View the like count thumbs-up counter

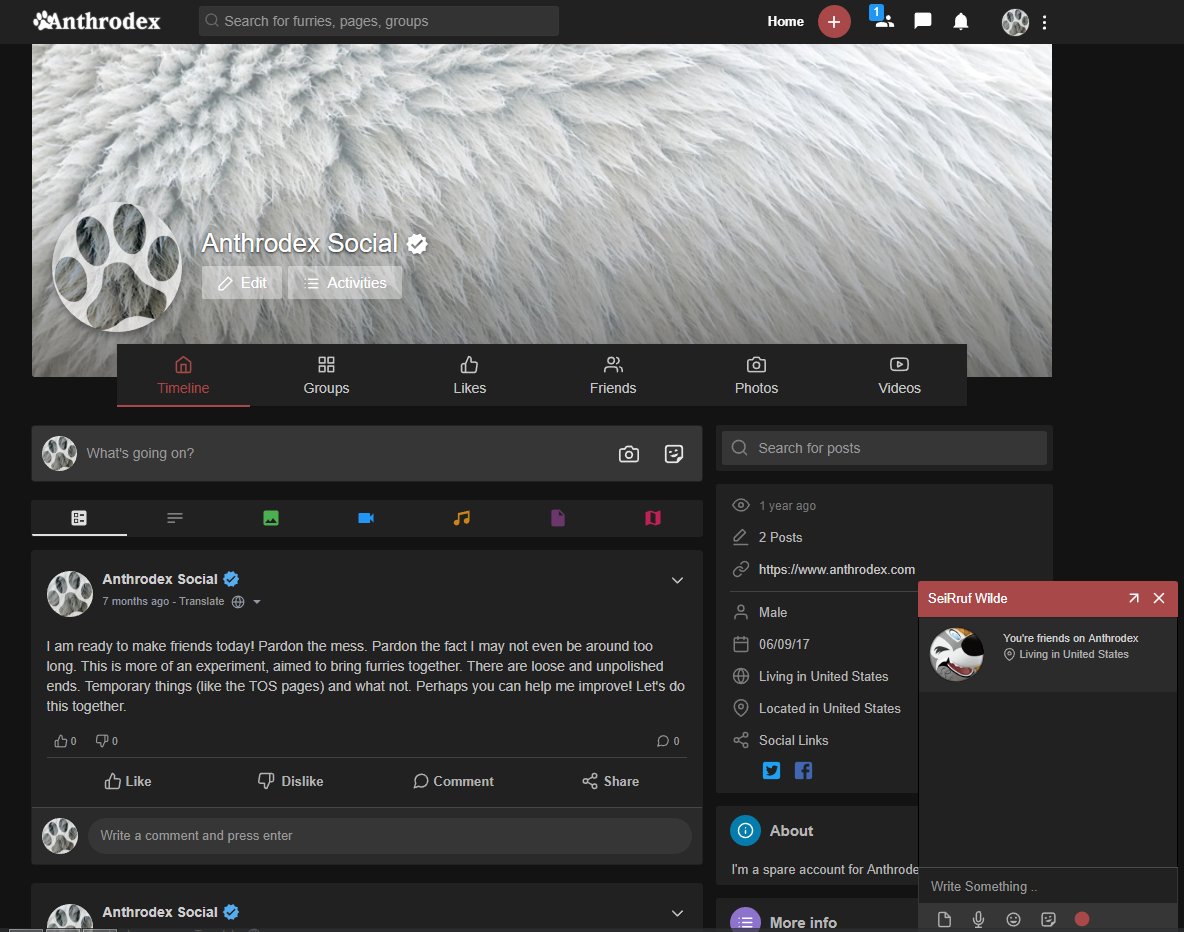(x=65, y=741)
